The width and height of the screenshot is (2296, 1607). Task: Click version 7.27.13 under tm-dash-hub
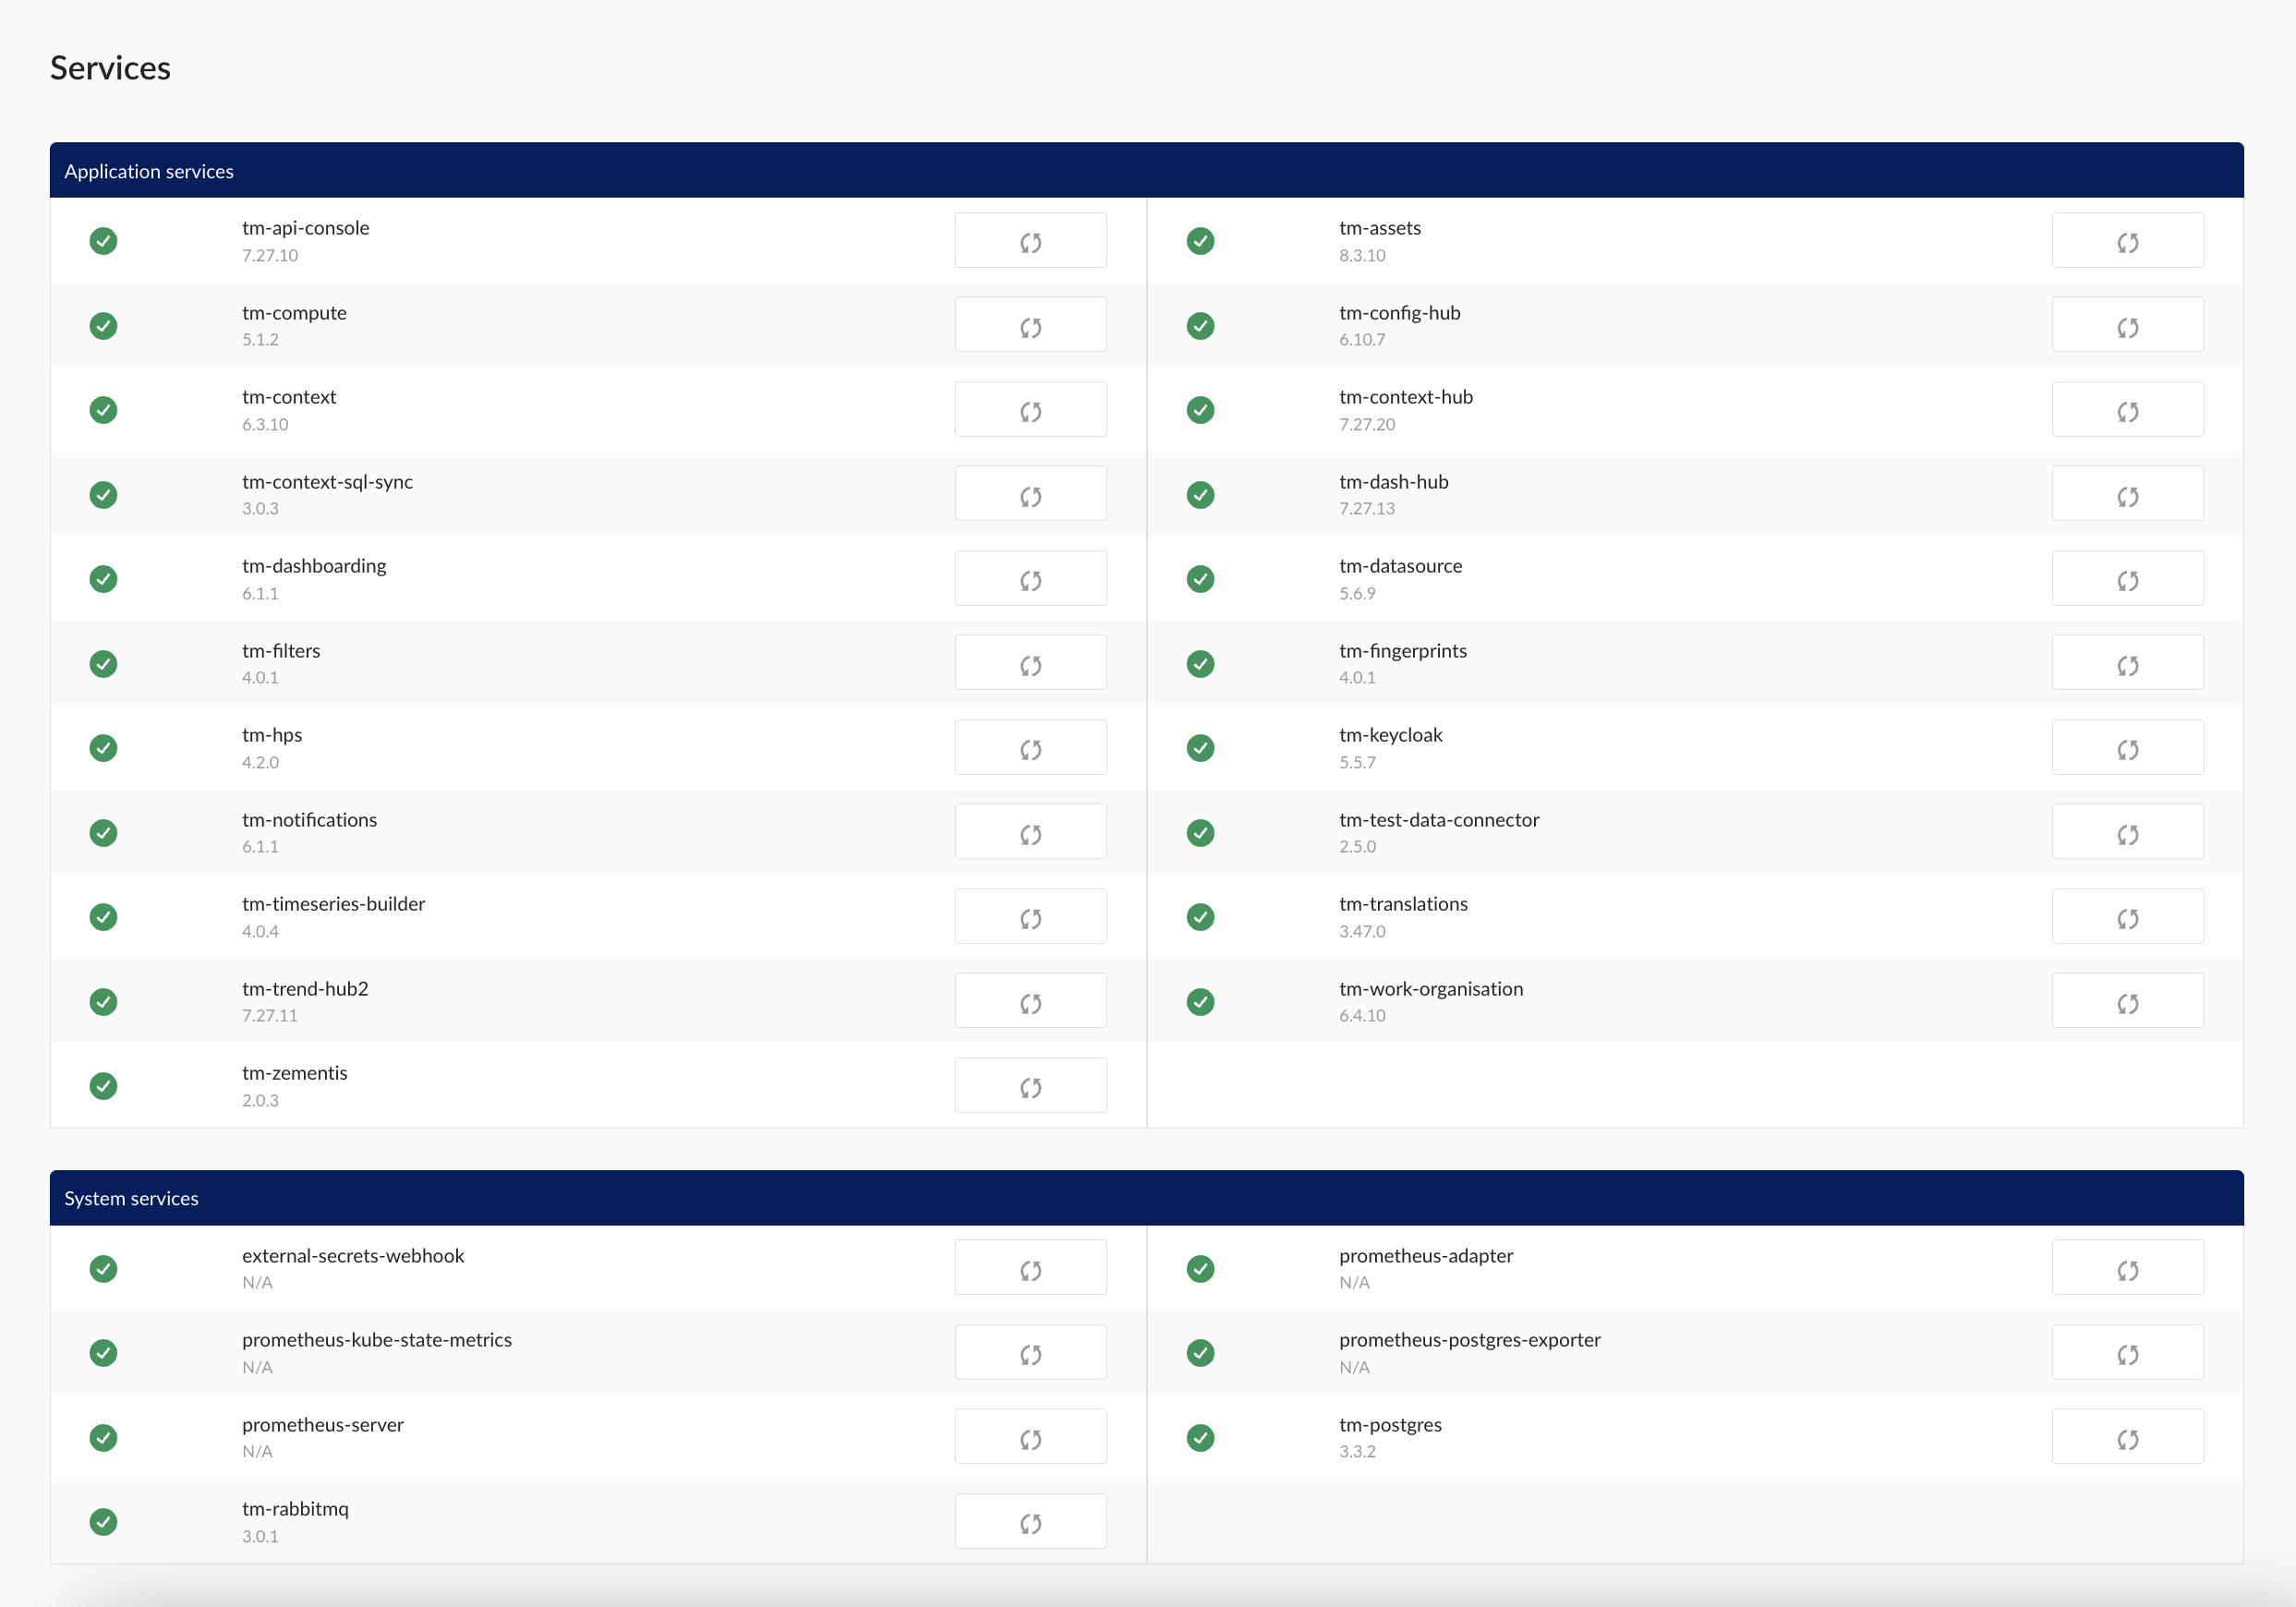click(1366, 508)
